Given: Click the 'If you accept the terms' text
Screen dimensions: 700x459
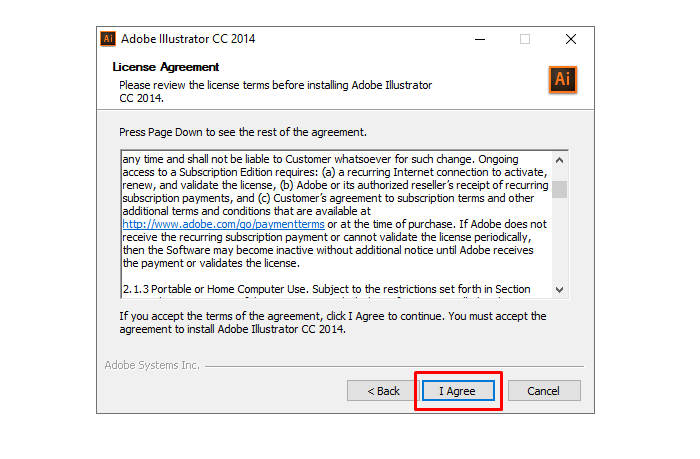Looking at the screenshot, I should pyautogui.click(x=332, y=316).
